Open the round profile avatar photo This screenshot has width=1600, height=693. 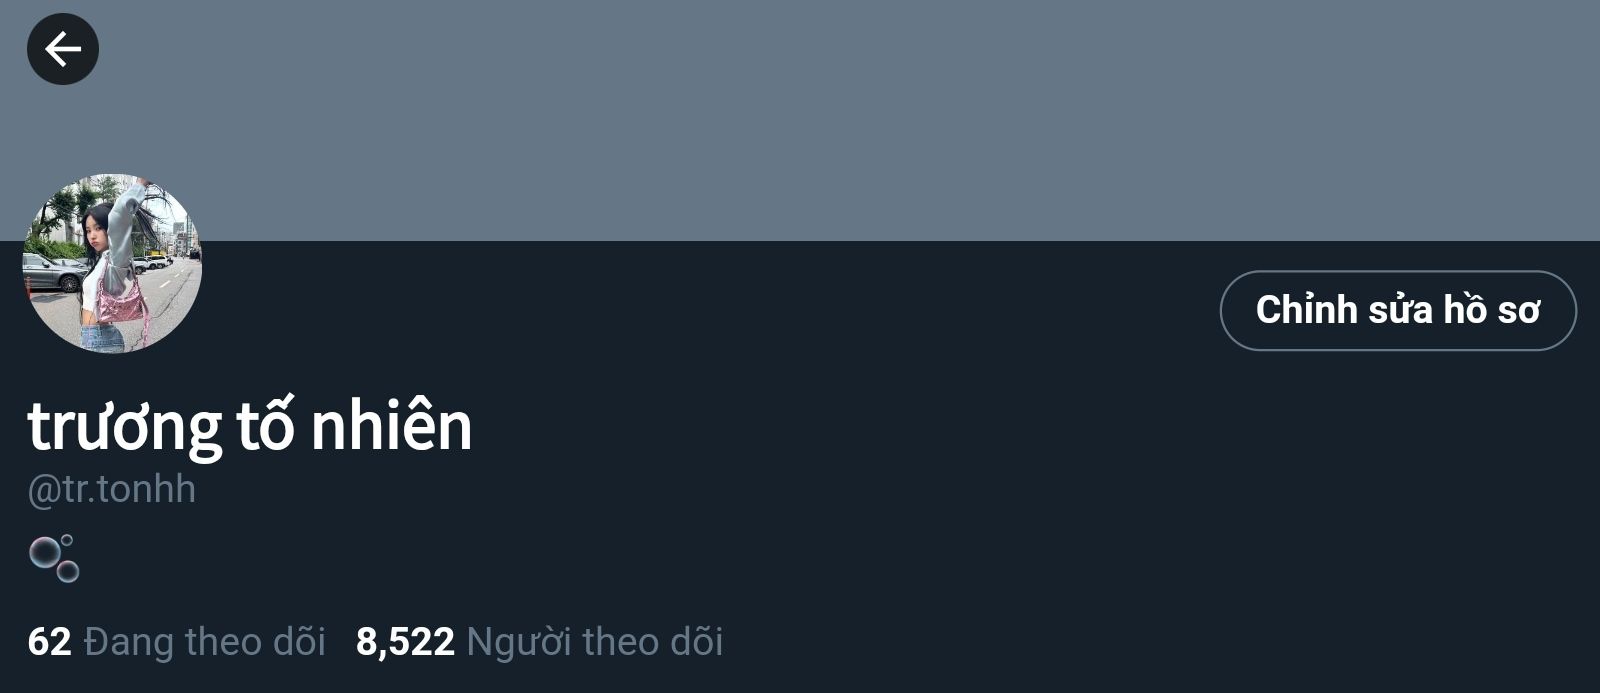click(x=112, y=263)
